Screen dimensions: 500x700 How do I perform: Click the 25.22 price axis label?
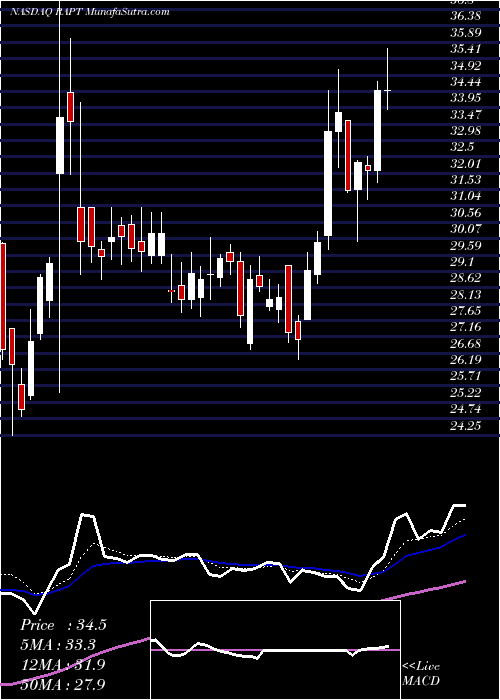[x=466, y=393]
